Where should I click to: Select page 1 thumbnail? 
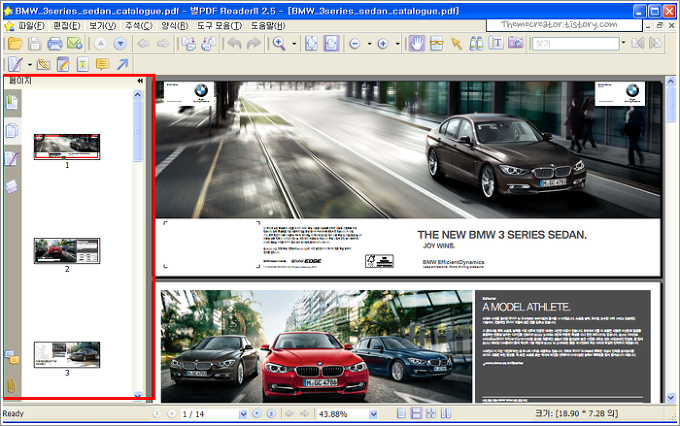click(67, 147)
